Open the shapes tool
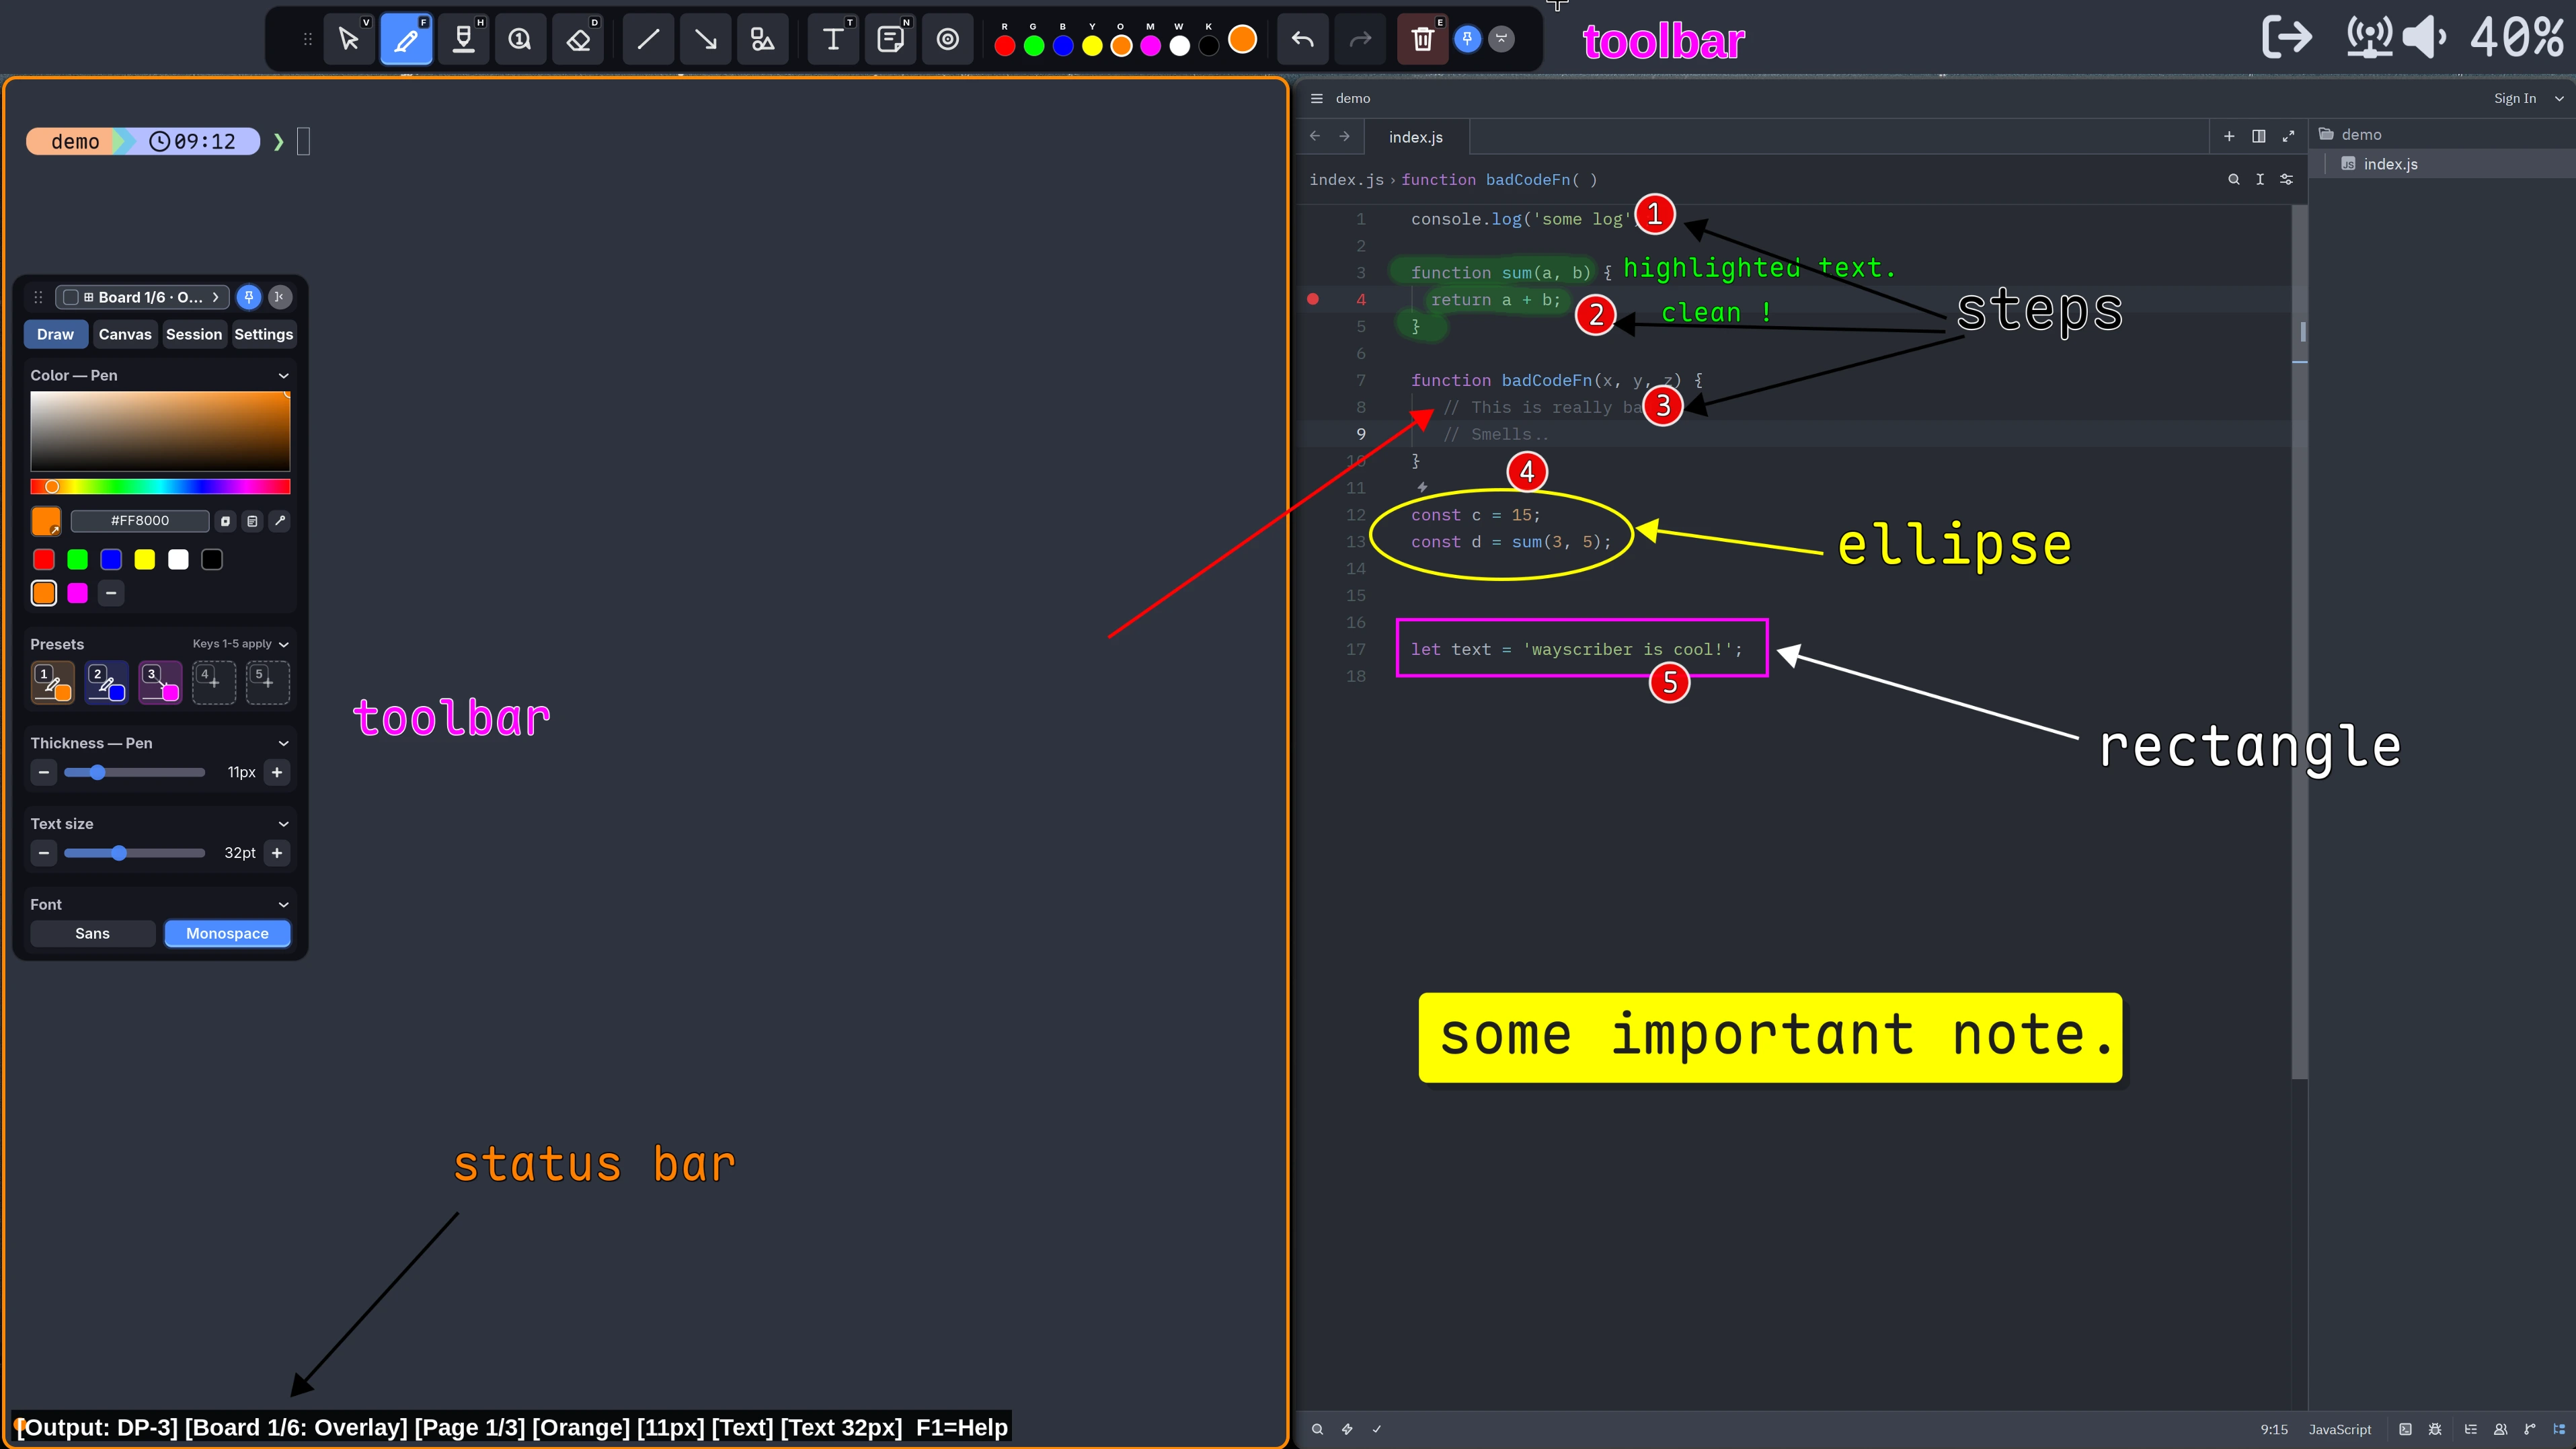Screen dimensions: 2576x1449 coord(762,39)
